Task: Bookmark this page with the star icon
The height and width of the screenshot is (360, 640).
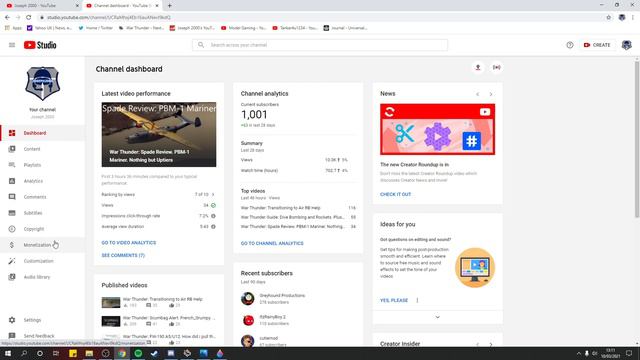Action: (609, 18)
